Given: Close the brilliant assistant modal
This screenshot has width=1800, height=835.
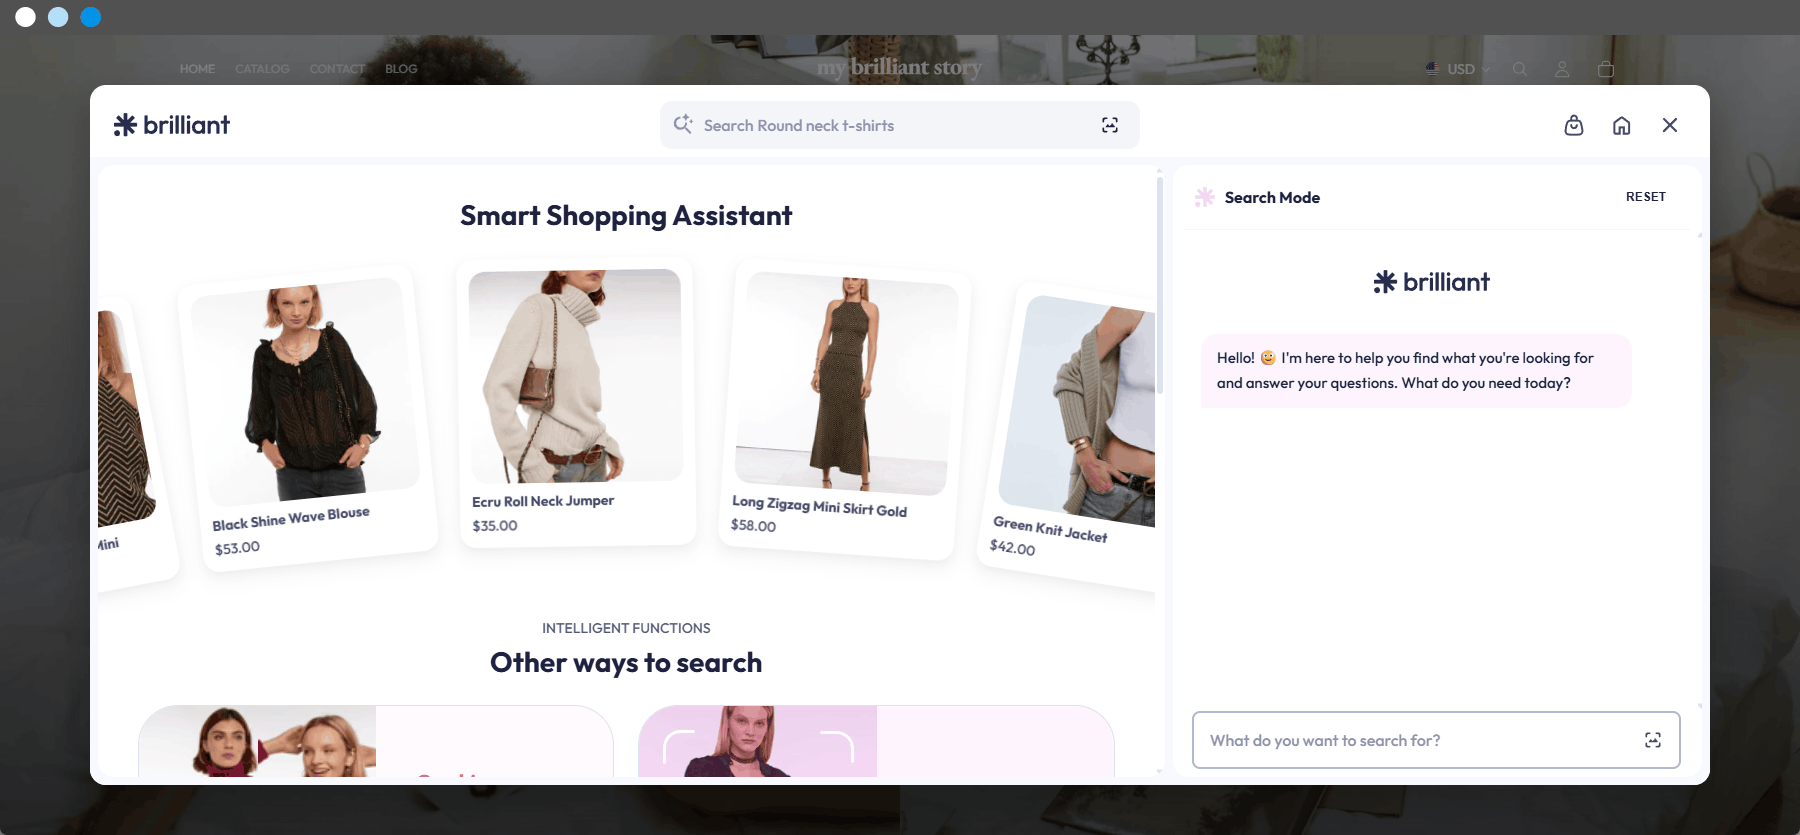Looking at the screenshot, I should pyautogui.click(x=1670, y=125).
